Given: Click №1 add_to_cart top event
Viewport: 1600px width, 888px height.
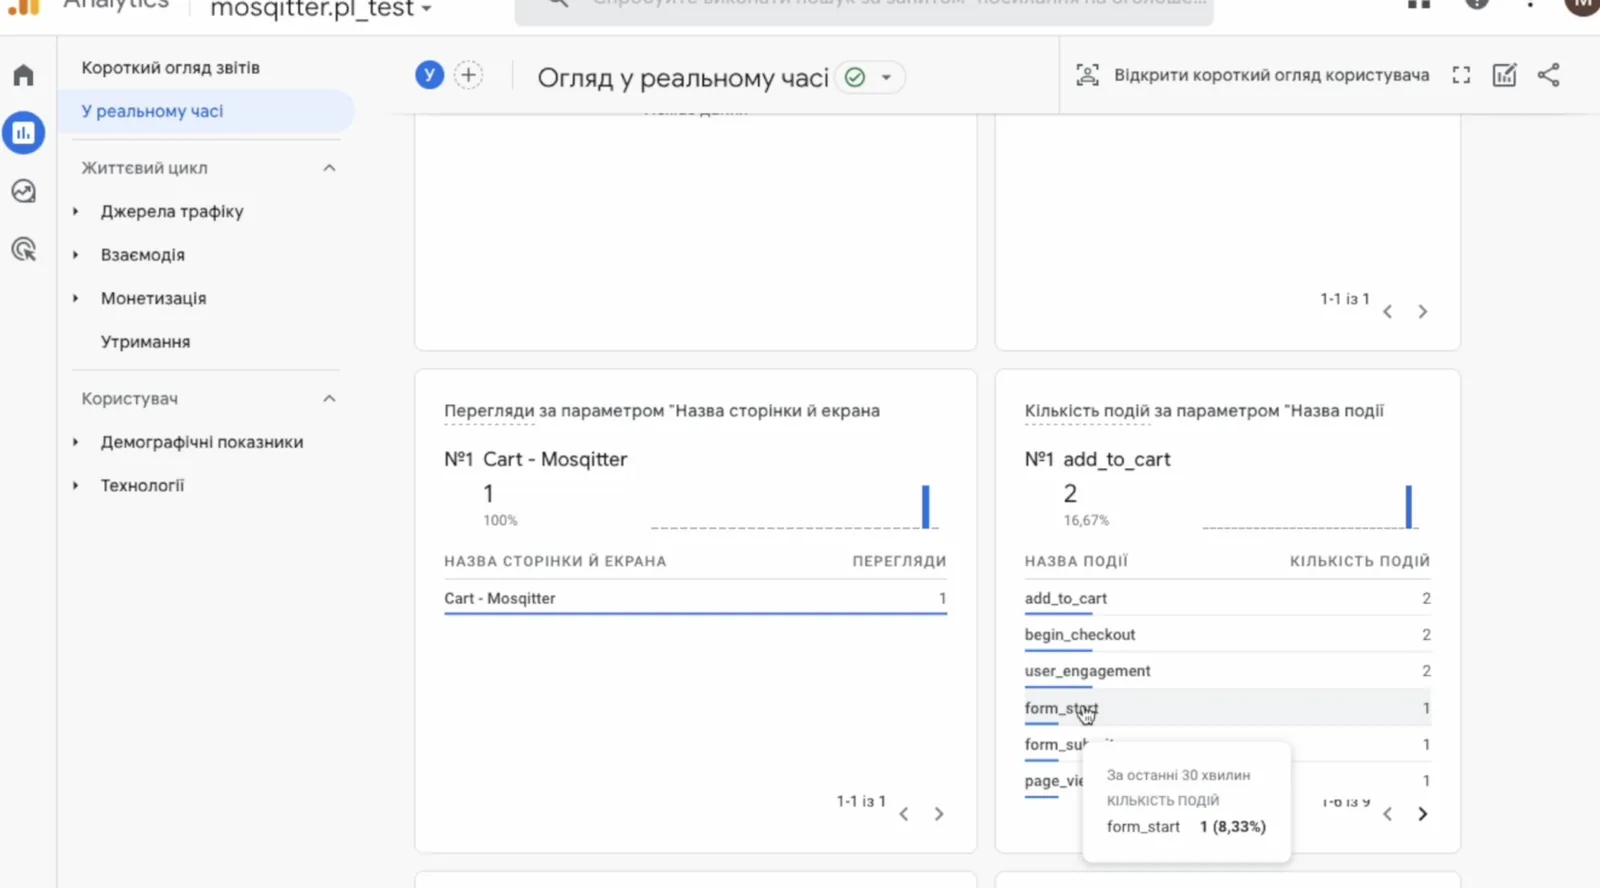Looking at the screenshot, I should (x=1097, y=459).
